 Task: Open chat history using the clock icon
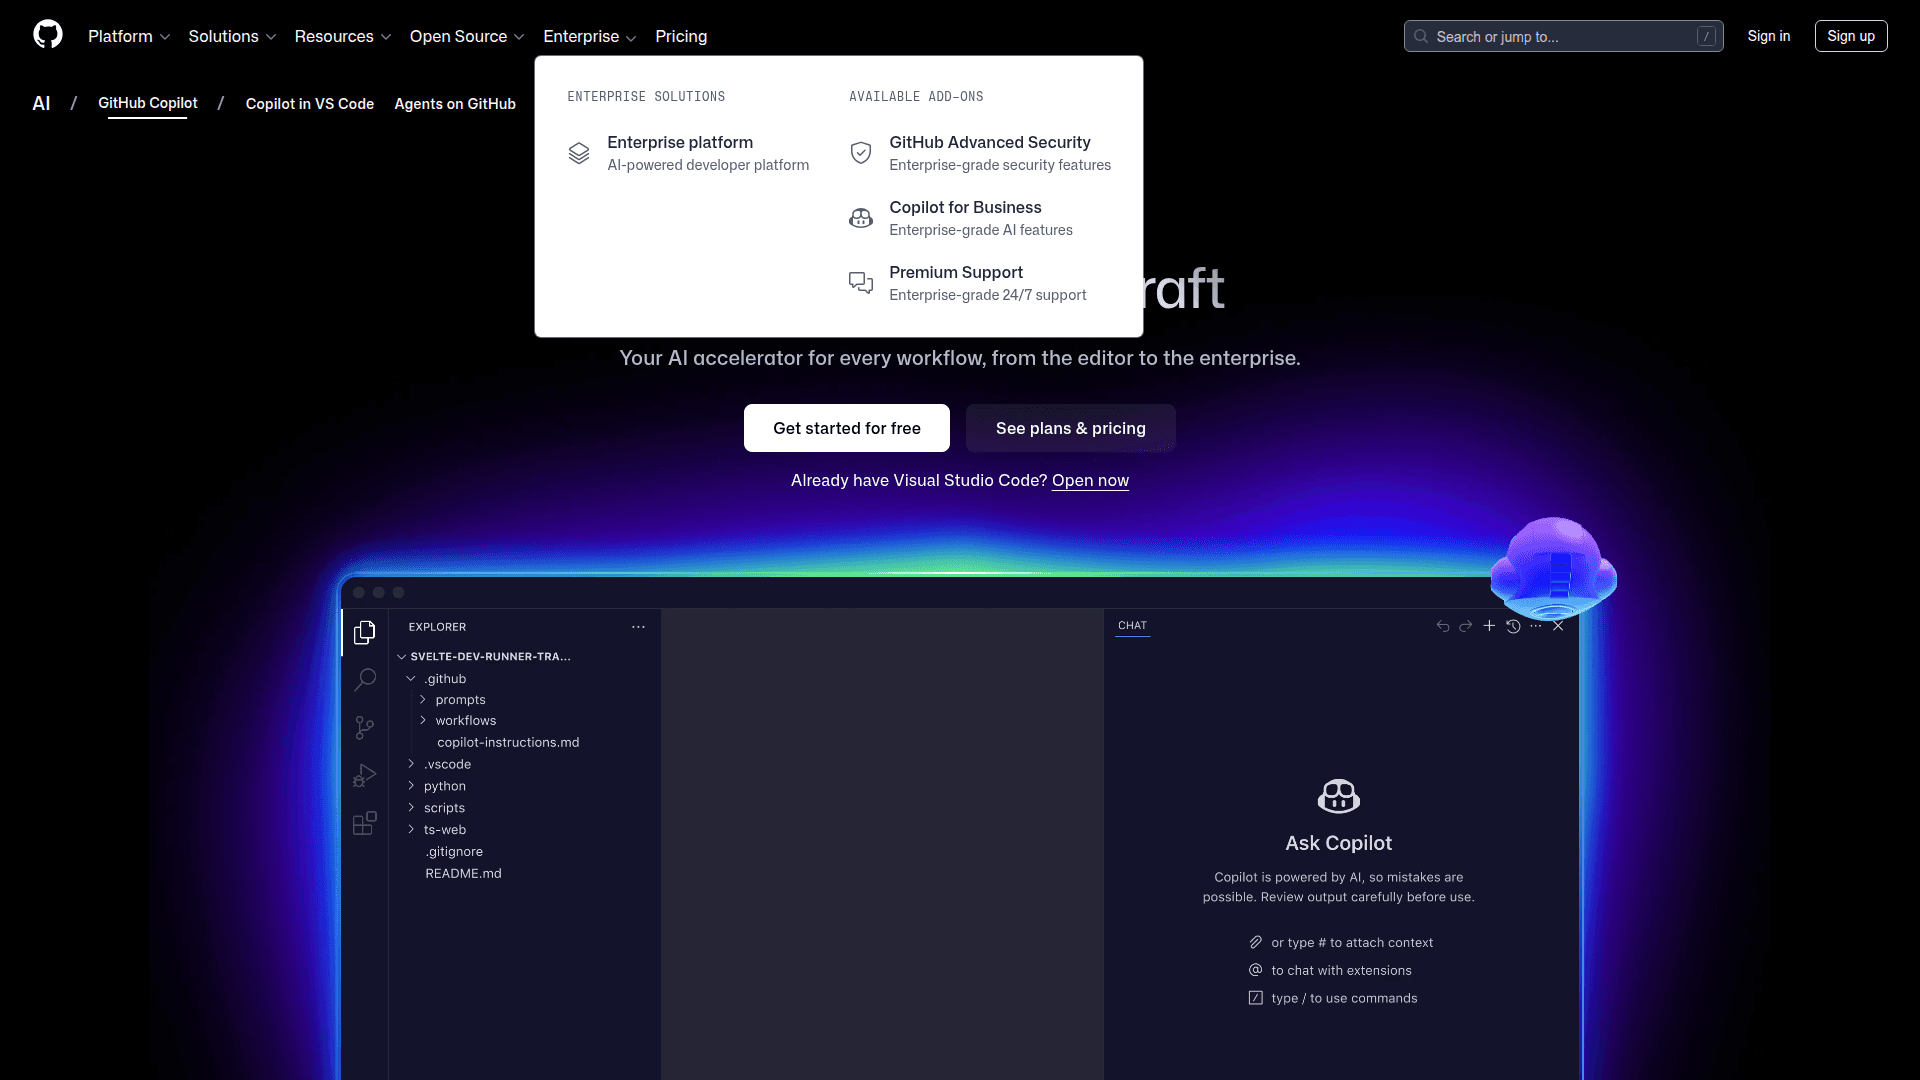tap(1513, 626)
